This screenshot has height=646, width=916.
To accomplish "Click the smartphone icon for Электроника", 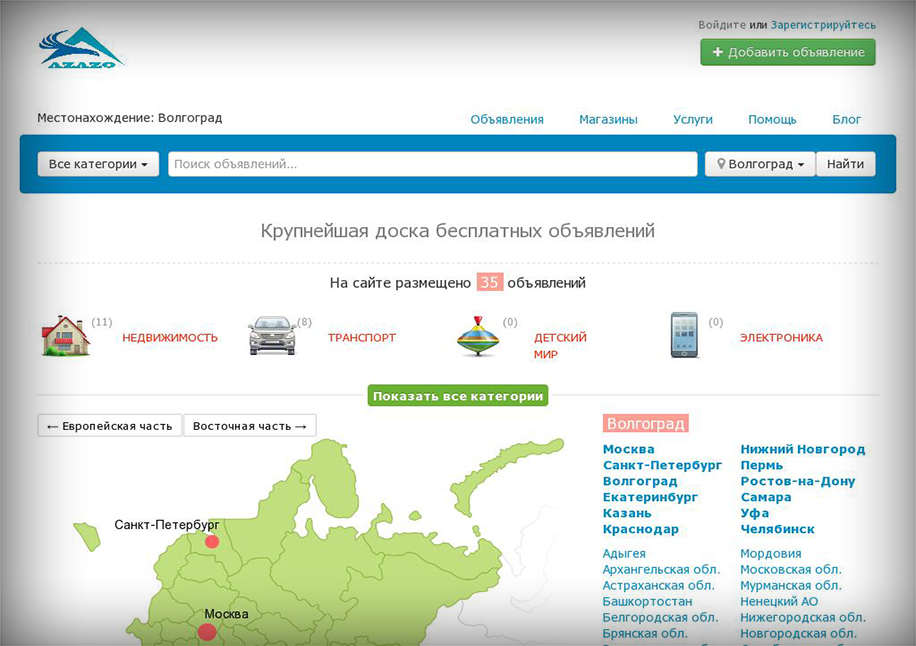I will (x=684, y=335).
